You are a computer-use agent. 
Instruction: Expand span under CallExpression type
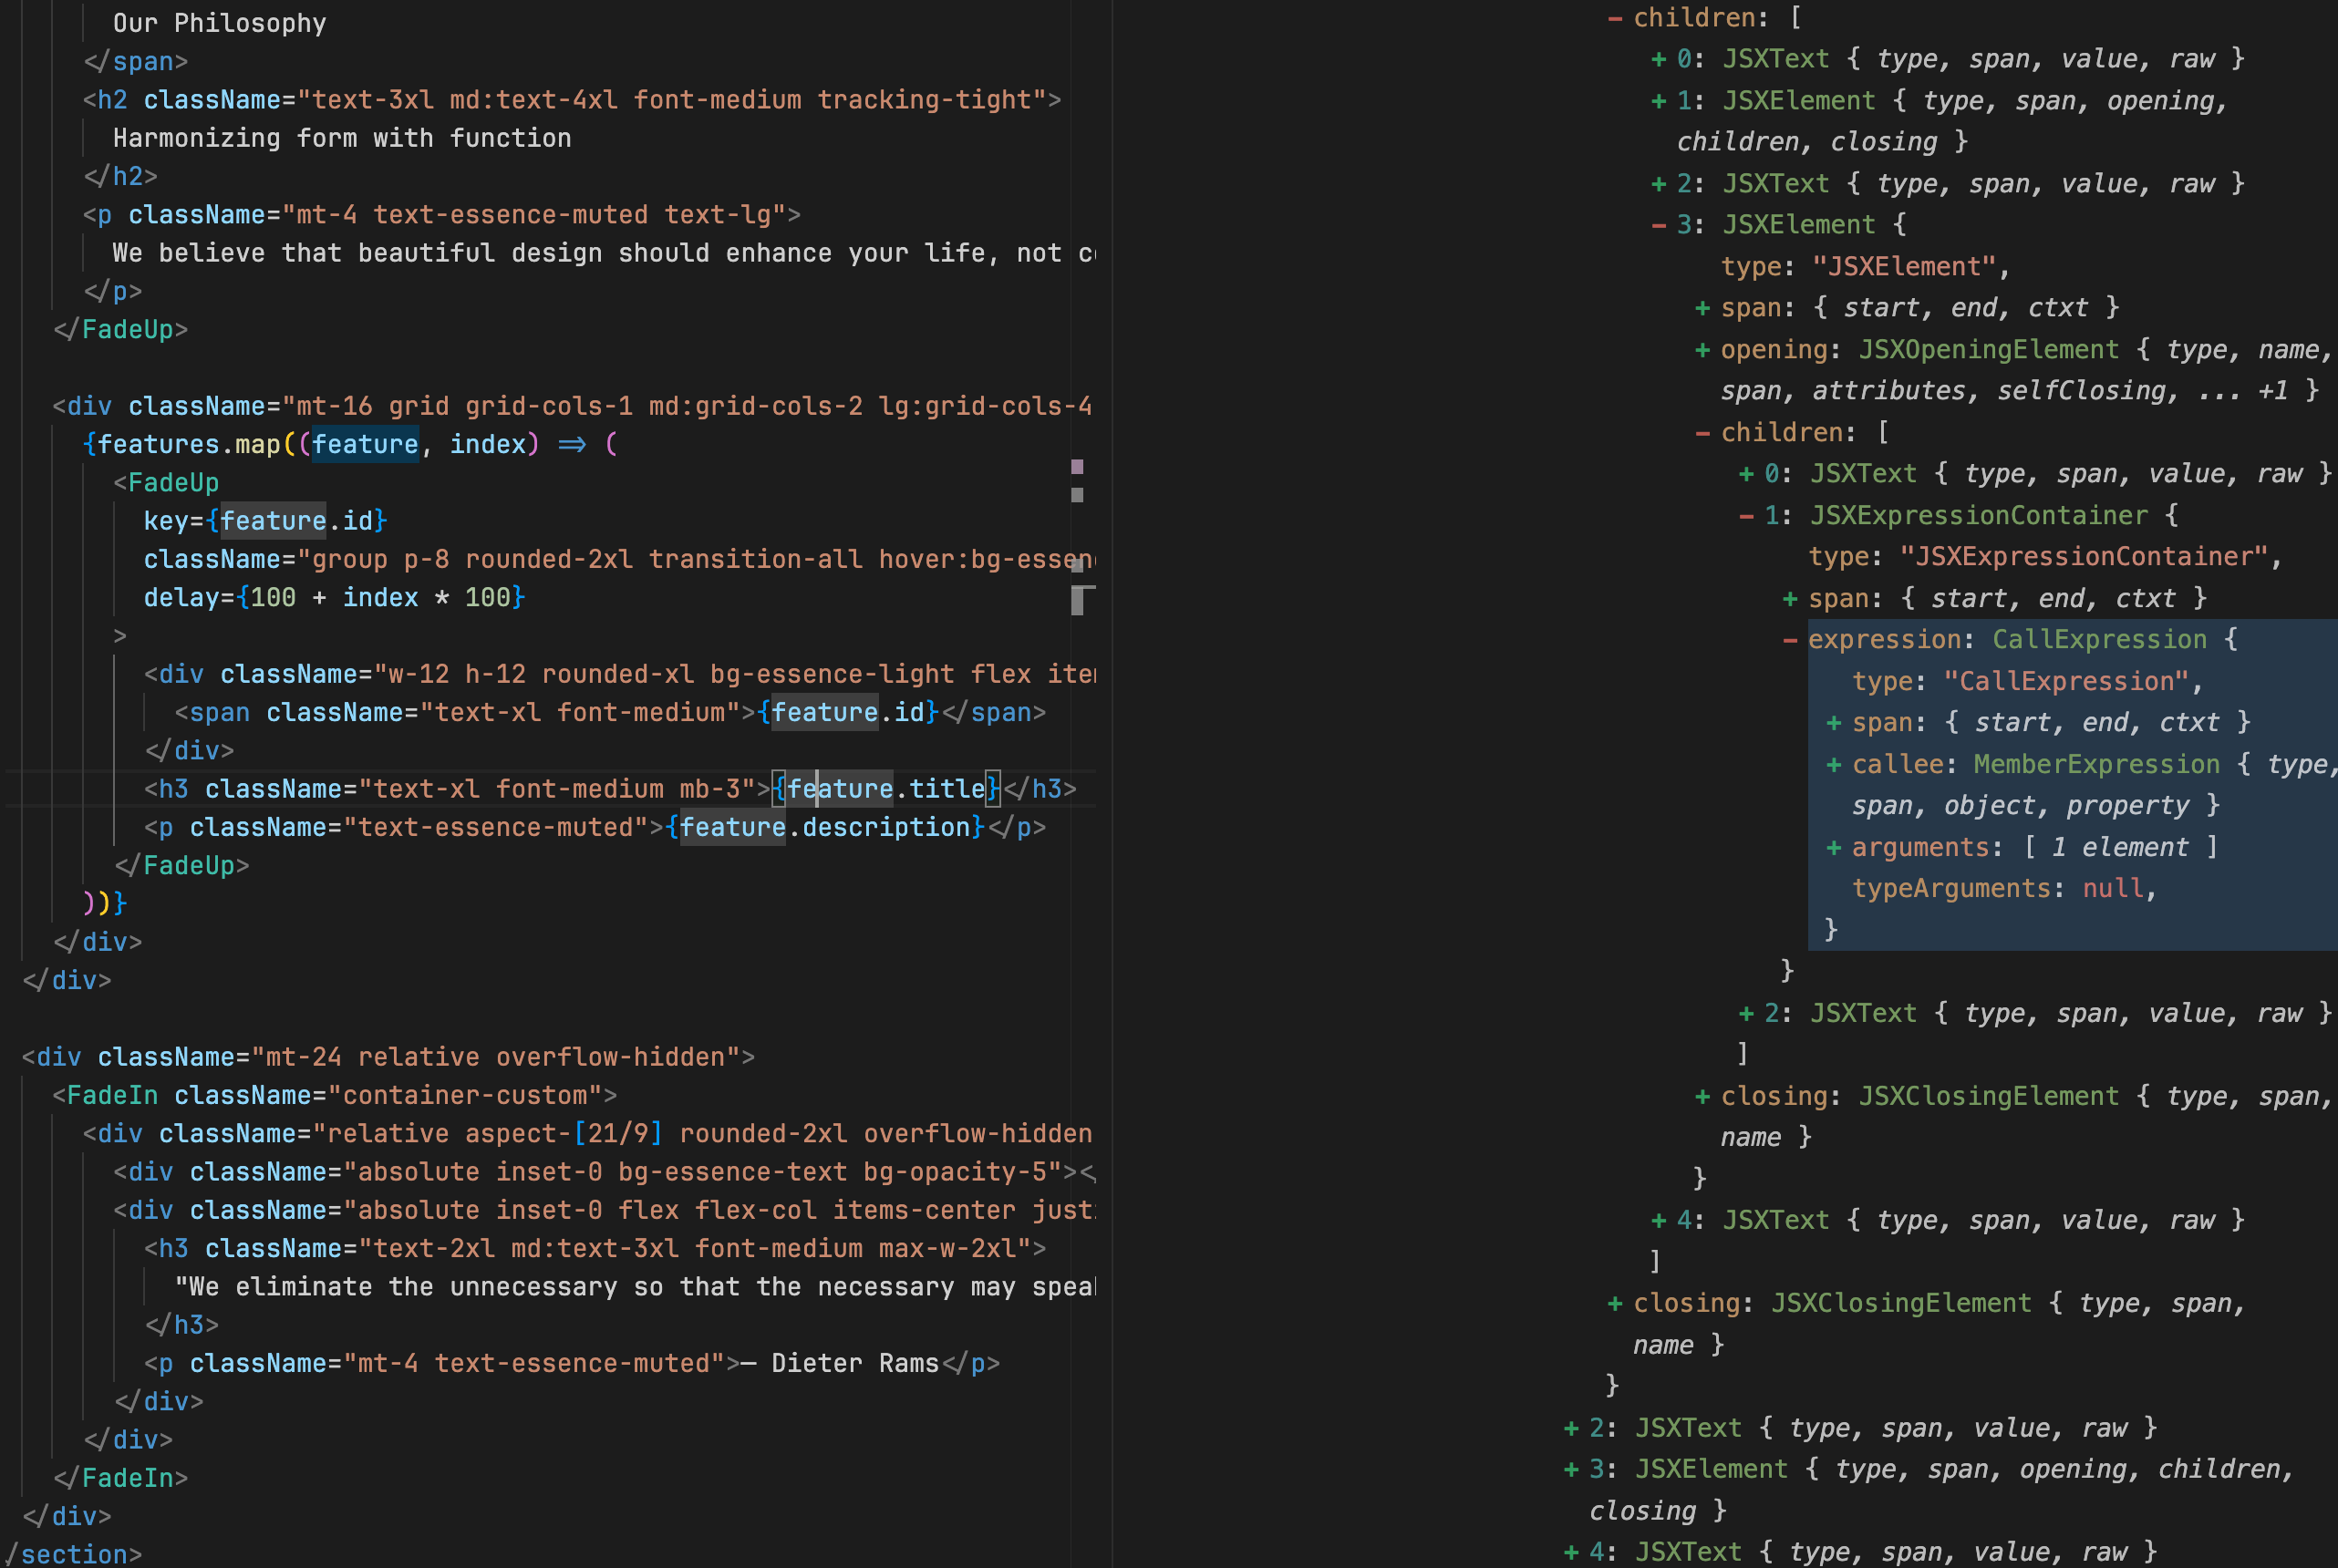click(1833, 723)
